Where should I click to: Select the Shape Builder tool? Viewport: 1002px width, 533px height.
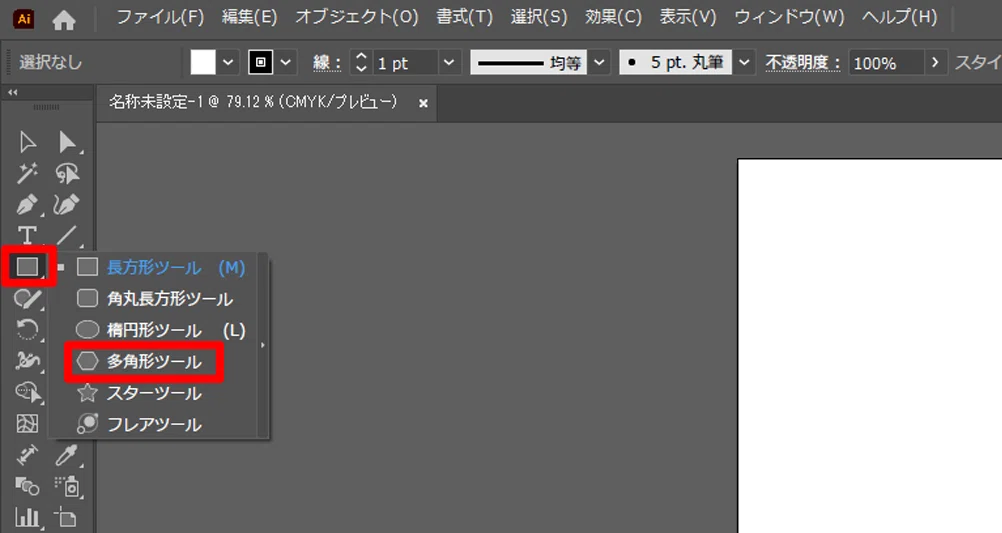point(27,392)
